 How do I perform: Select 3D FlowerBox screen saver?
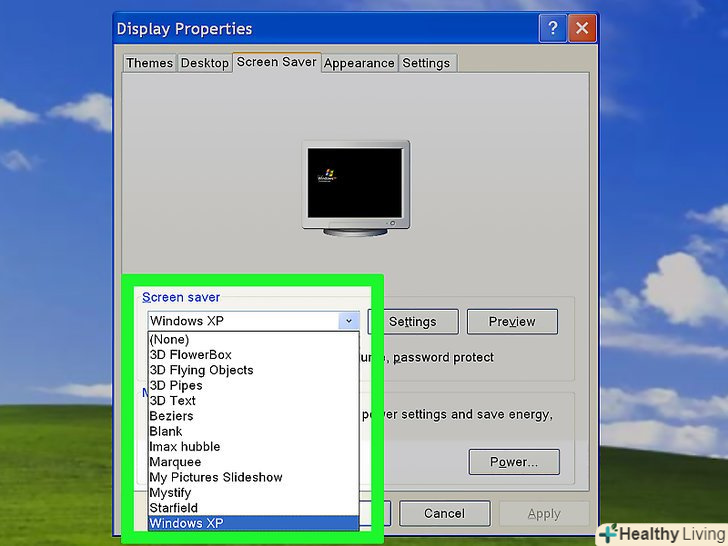pyautogui.click(x=254, y=355)
